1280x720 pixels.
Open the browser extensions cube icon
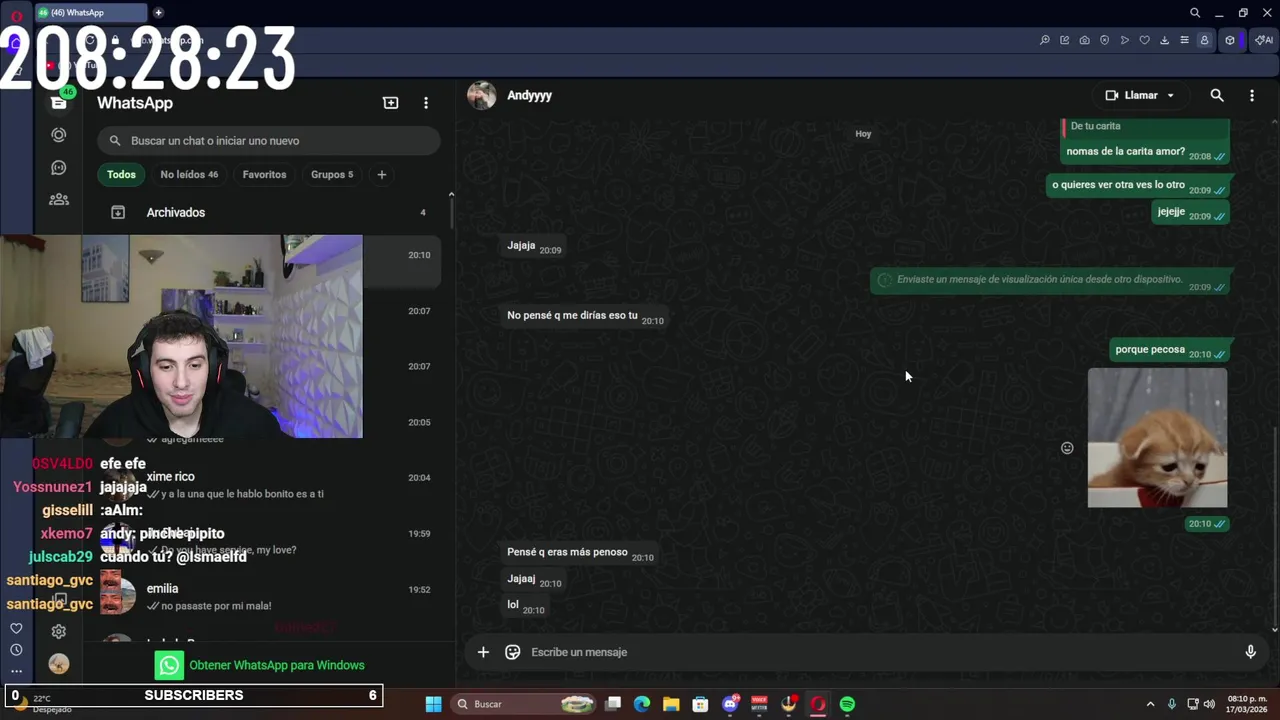click(1230, 40)
